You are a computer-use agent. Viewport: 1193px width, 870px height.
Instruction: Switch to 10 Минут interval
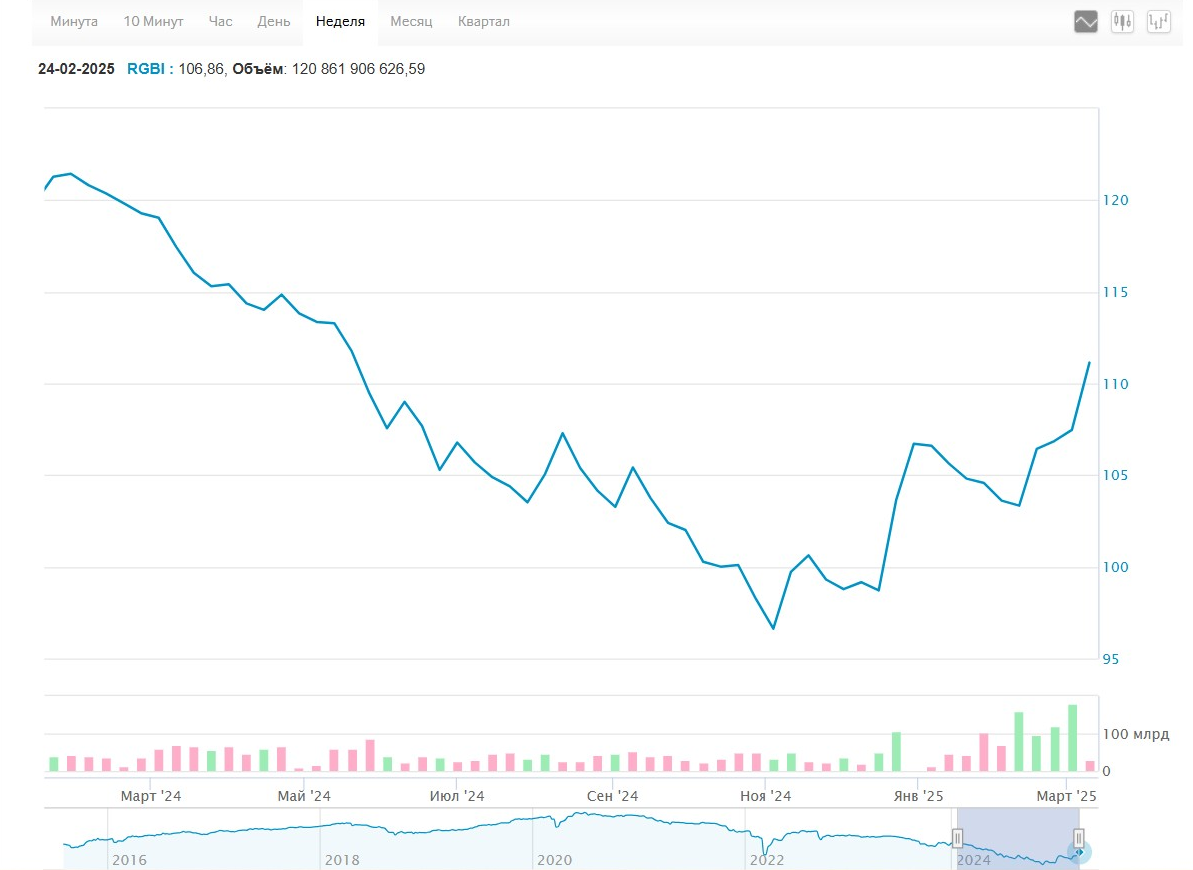click(x=153, y=21)
